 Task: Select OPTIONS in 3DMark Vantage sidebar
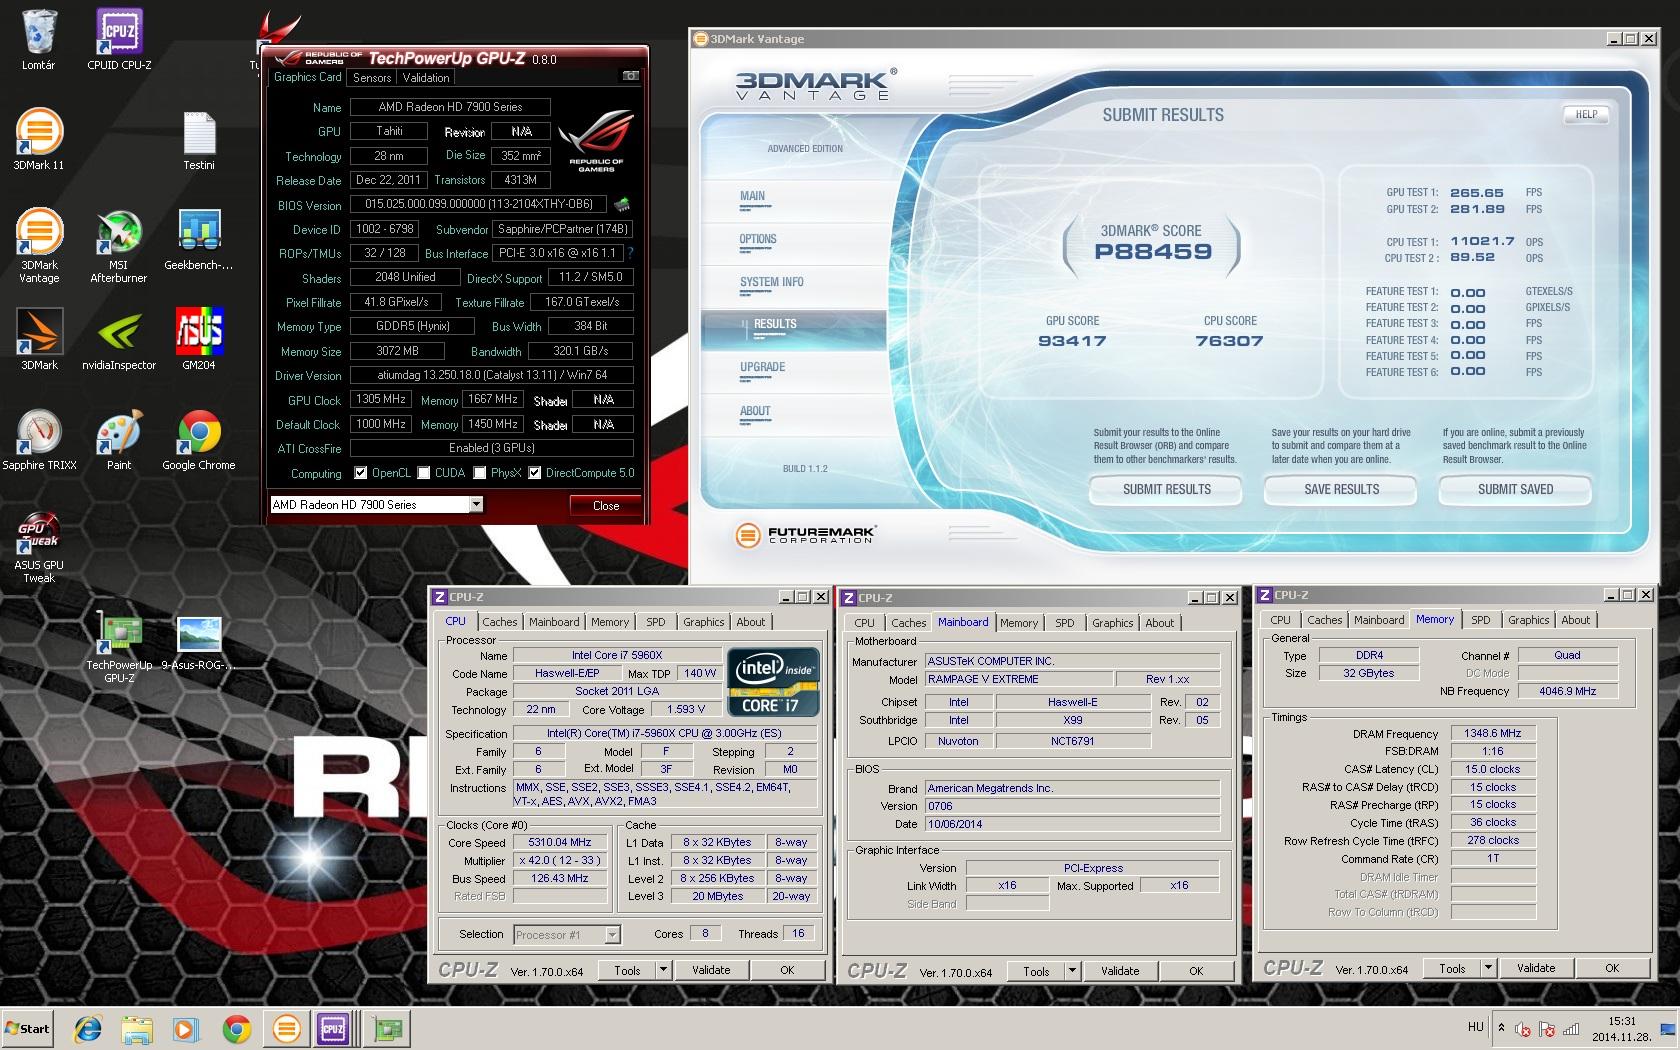pyautogui.click(x=758, y=239)
